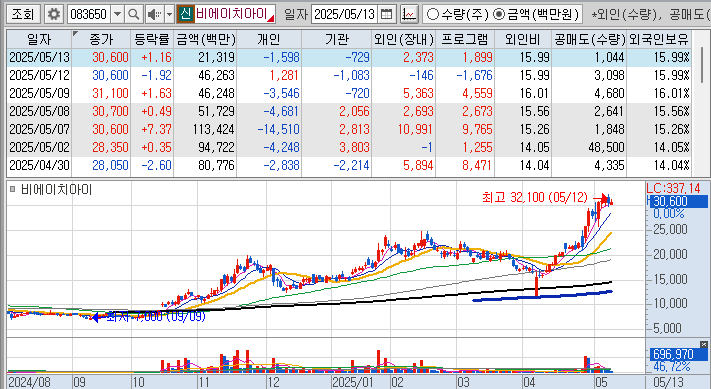Click the 개인 column header

269,39
